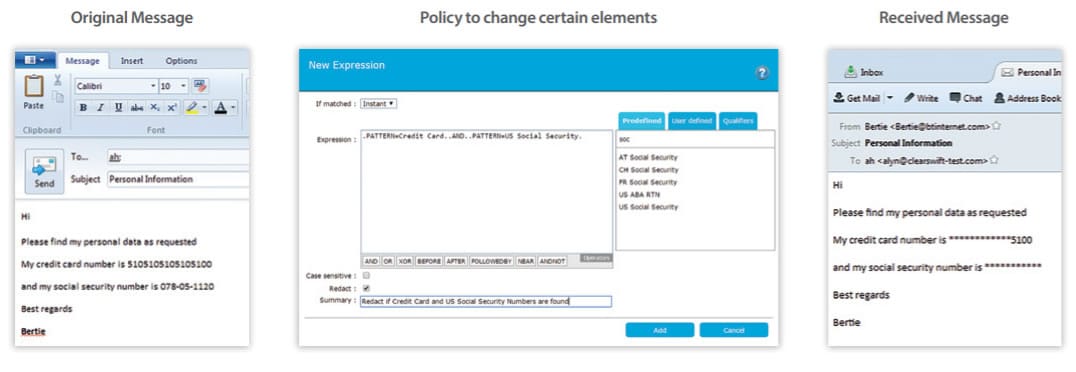
Task: Click the Add button
Action: point(659,330)
